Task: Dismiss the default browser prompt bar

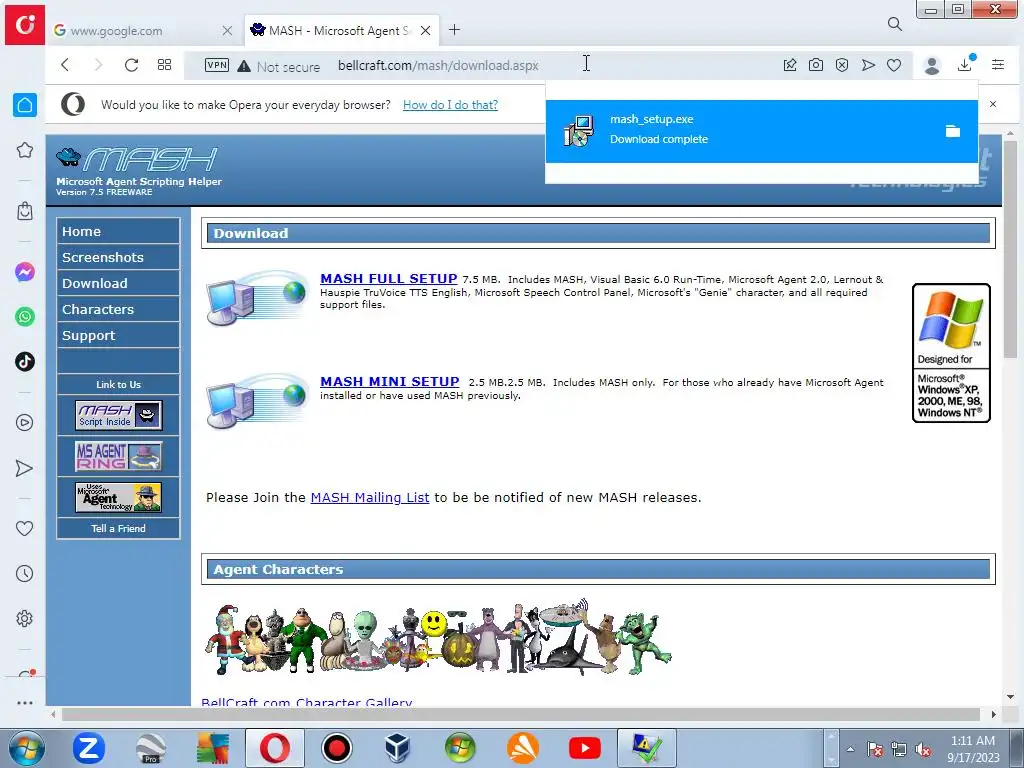Action: coord(993,104)
